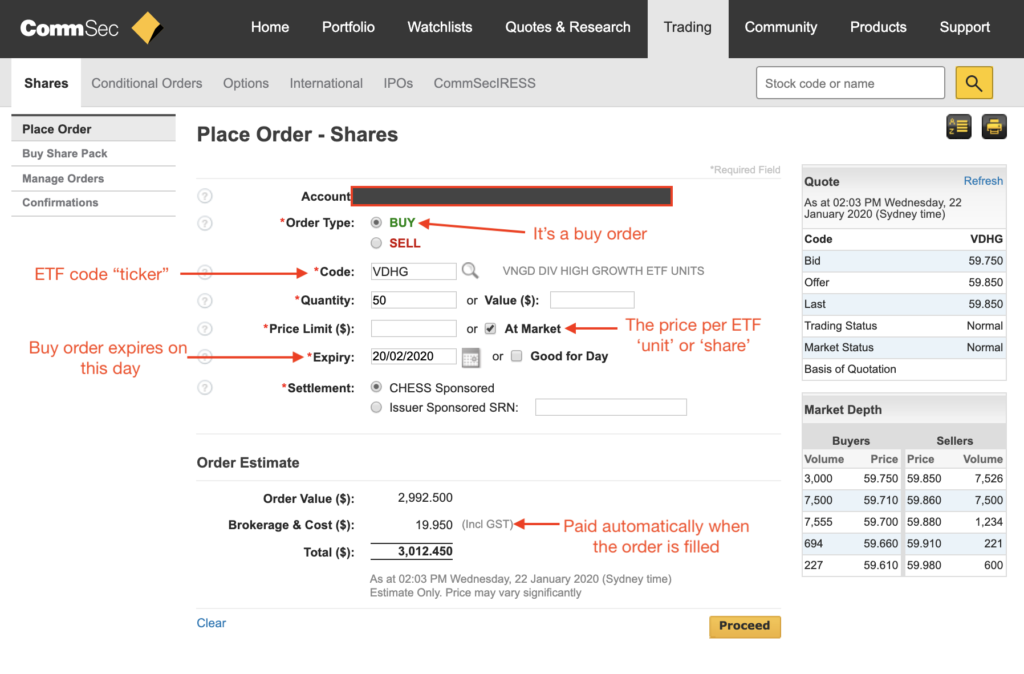Click the Clear link
Screen dimensions: 1024x674
pyautogui.click(x=212, y=623)
